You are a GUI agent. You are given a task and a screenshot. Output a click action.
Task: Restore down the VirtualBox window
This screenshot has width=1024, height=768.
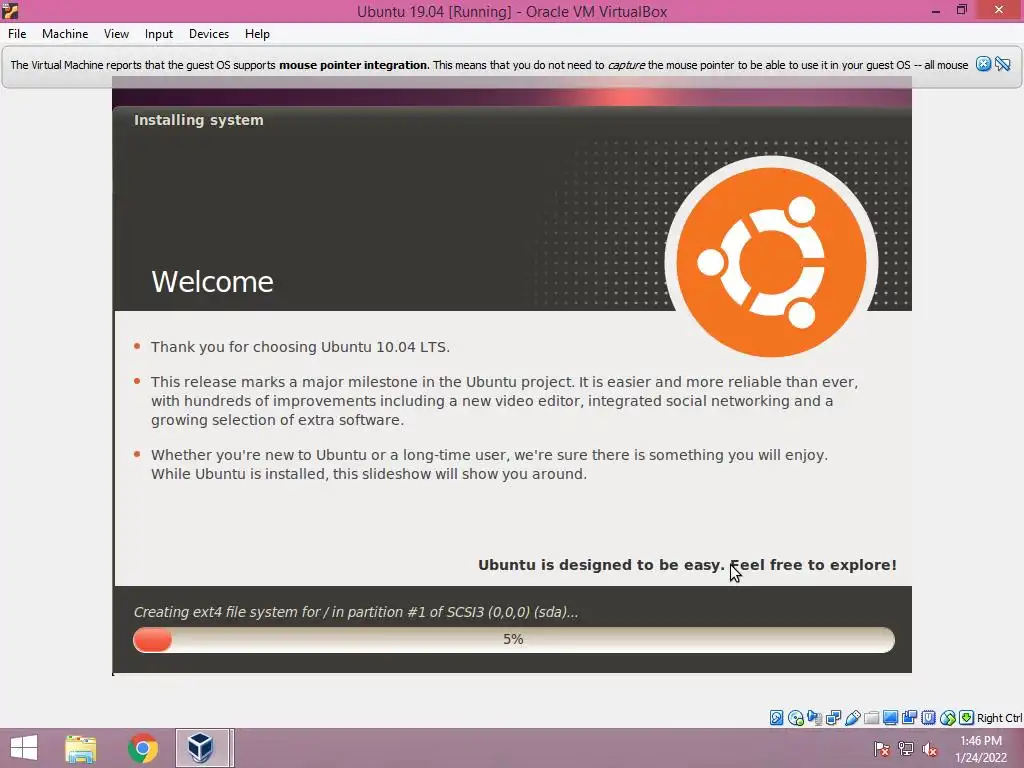click(961, 10)
